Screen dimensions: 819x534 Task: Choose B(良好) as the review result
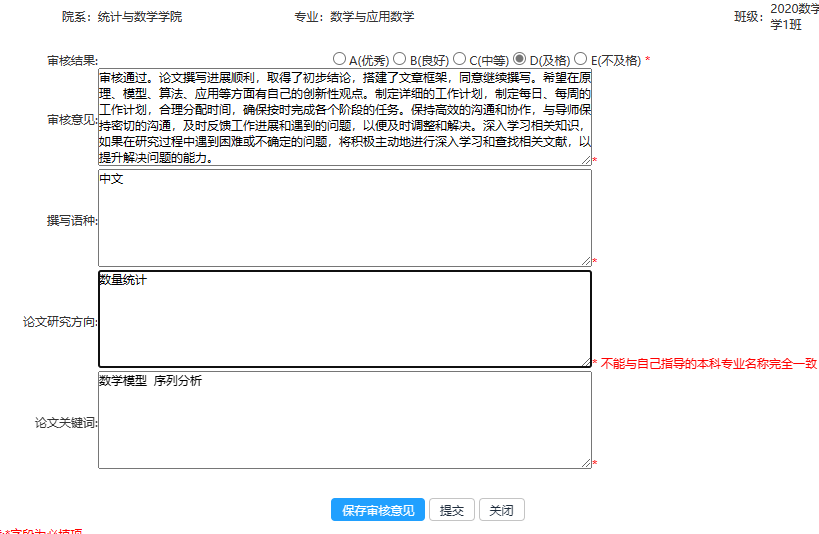[399, 59]
